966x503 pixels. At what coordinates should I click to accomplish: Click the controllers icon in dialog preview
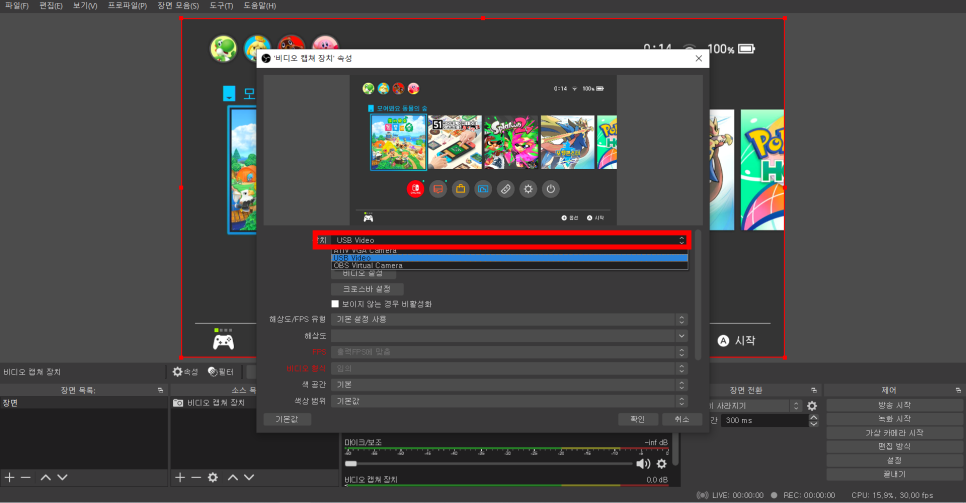(x=505, y=189)
